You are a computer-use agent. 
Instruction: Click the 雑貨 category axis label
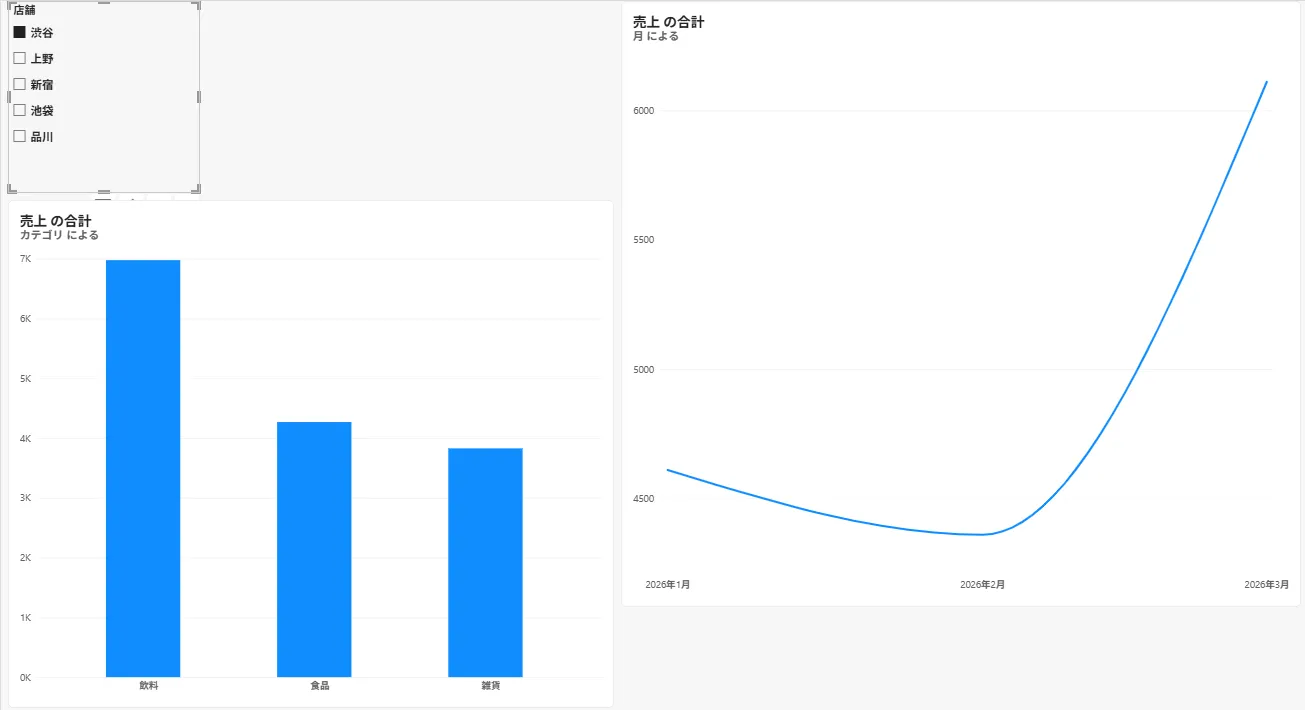click(x=491, y=686)
